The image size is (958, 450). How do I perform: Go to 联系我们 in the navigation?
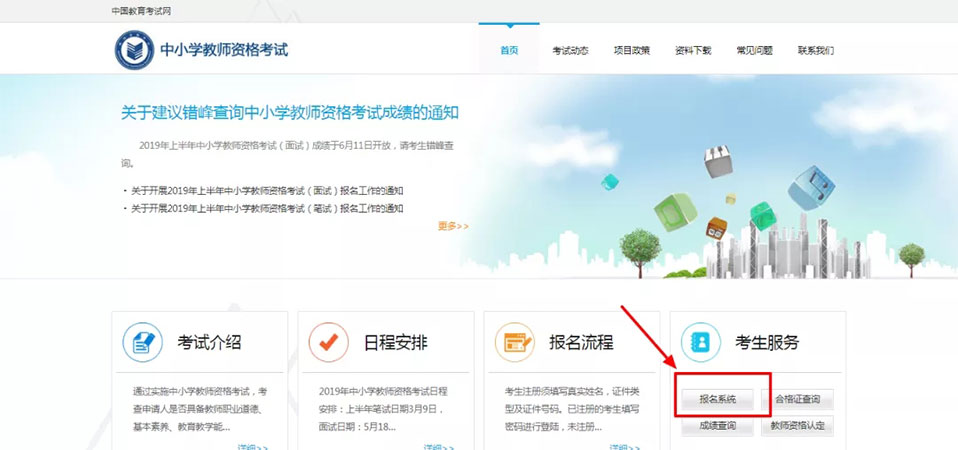pos(815,50)
